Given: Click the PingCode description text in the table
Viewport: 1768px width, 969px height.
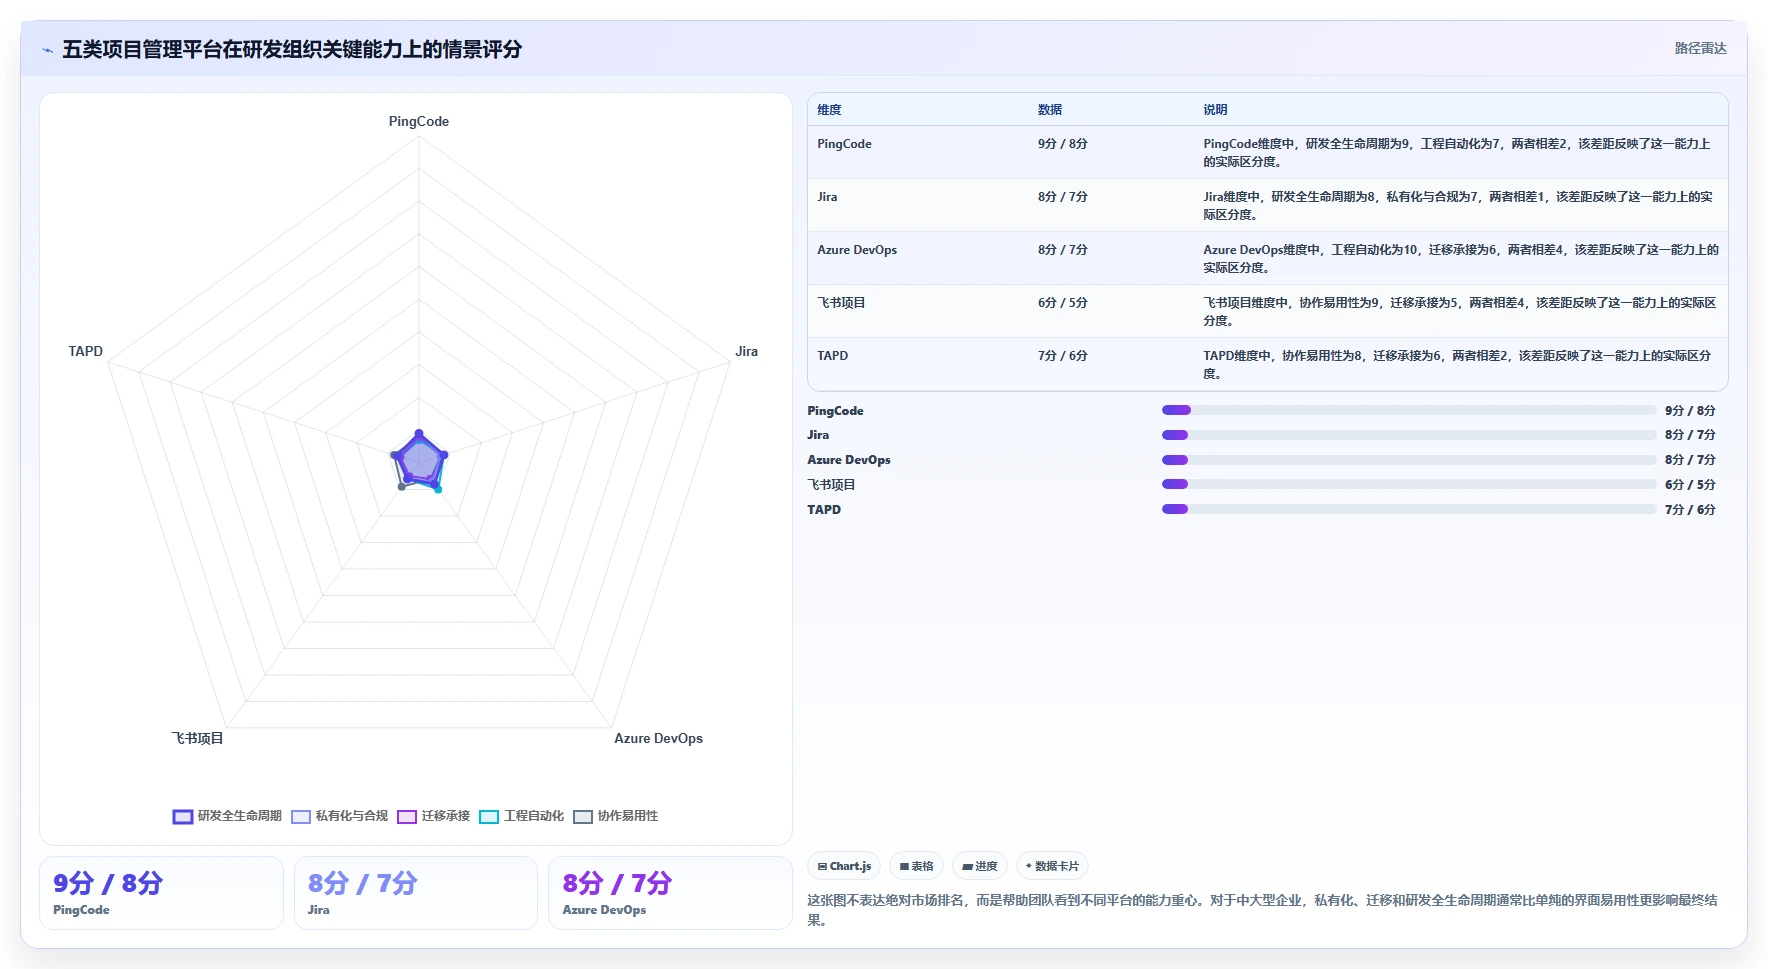Looking at the screenshot, I should tap(1457, 153).
